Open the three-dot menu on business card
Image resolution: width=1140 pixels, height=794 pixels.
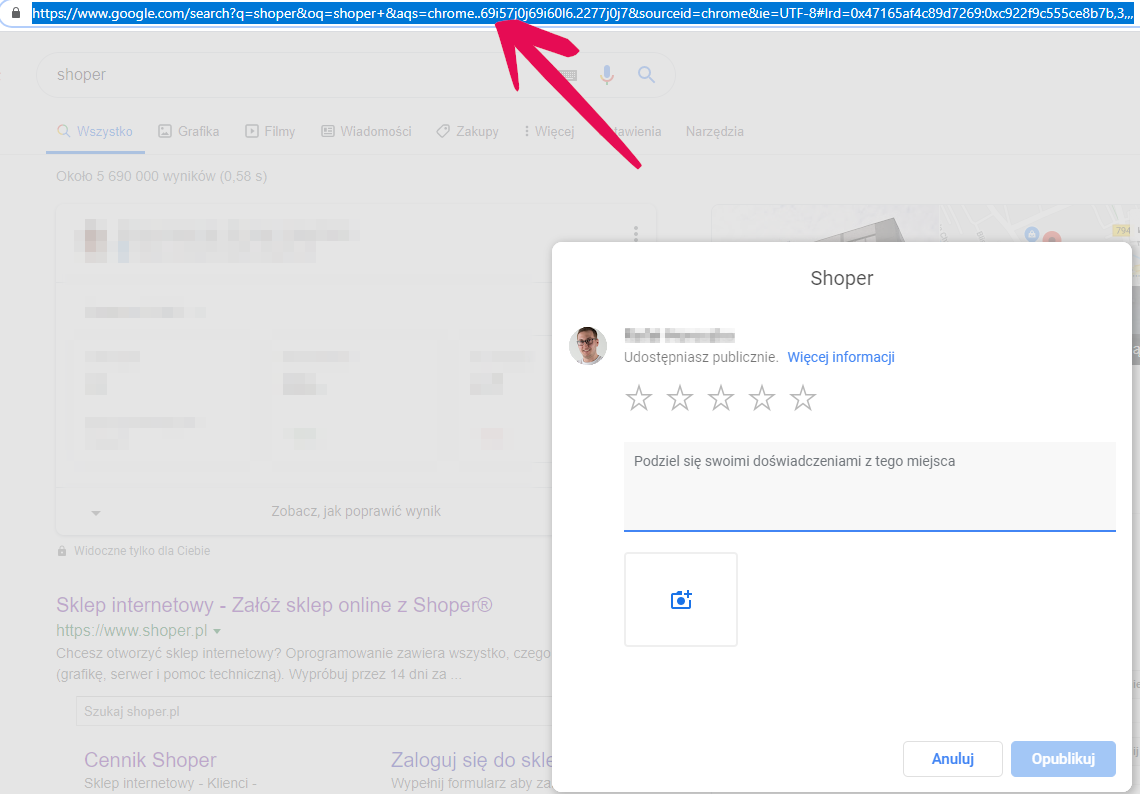click(635, 234)
